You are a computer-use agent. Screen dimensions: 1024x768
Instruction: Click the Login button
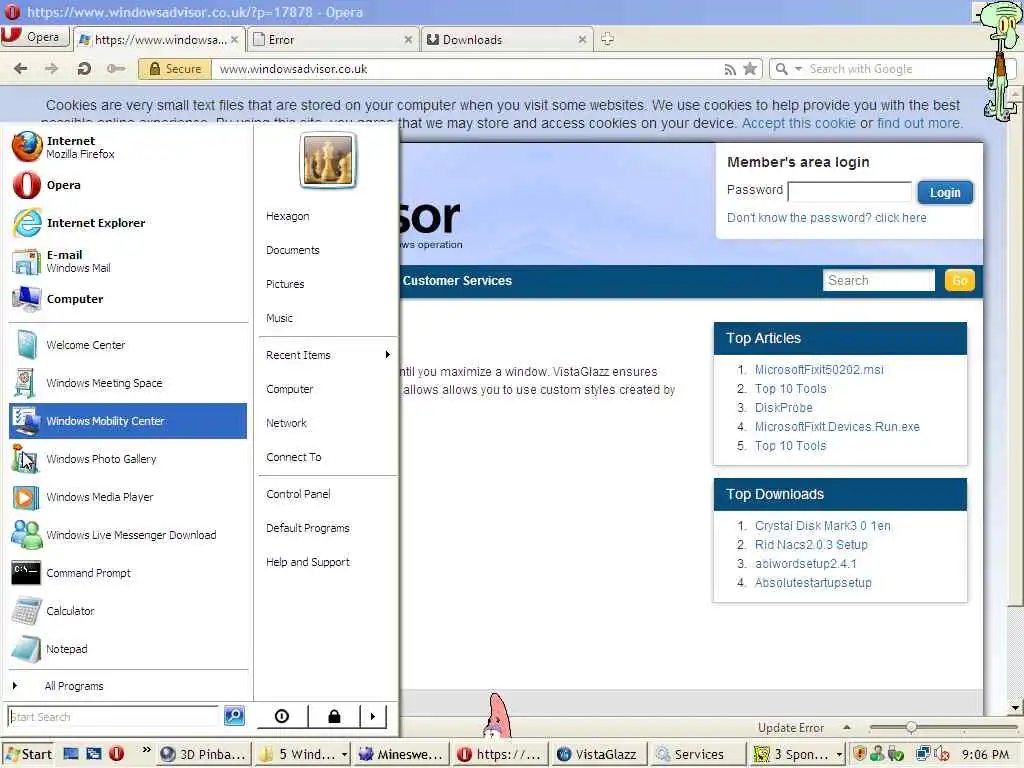944,193
